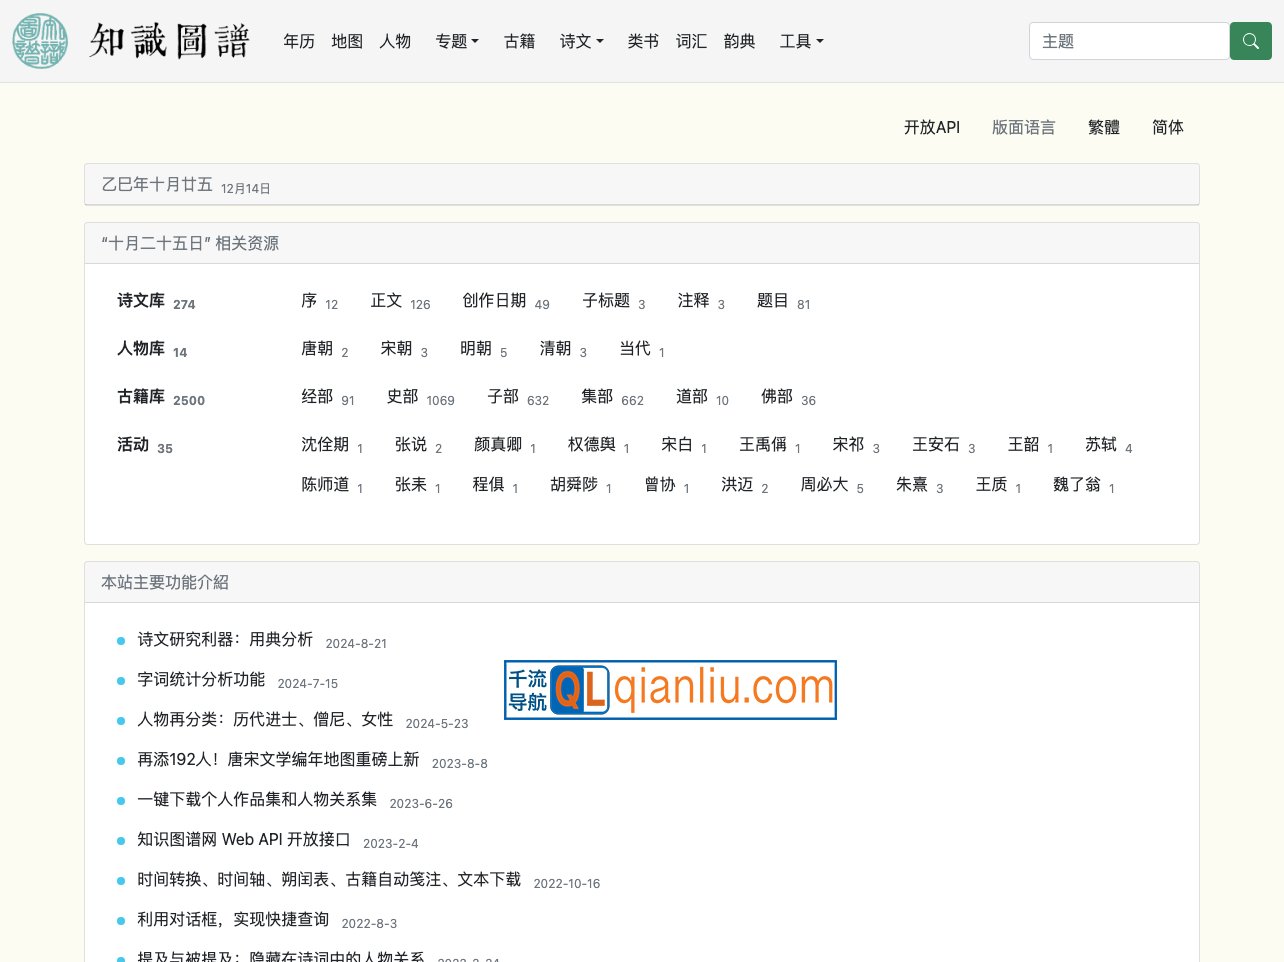Click inside the 主题 search box
The height and width of the screenshot is (962, 1284).
tap(1129, 41)
